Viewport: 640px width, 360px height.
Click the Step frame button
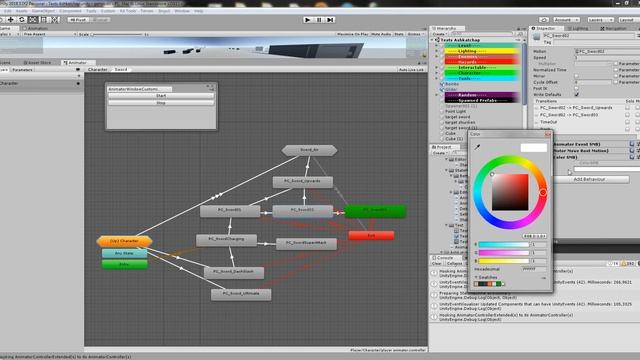point(330,20)
